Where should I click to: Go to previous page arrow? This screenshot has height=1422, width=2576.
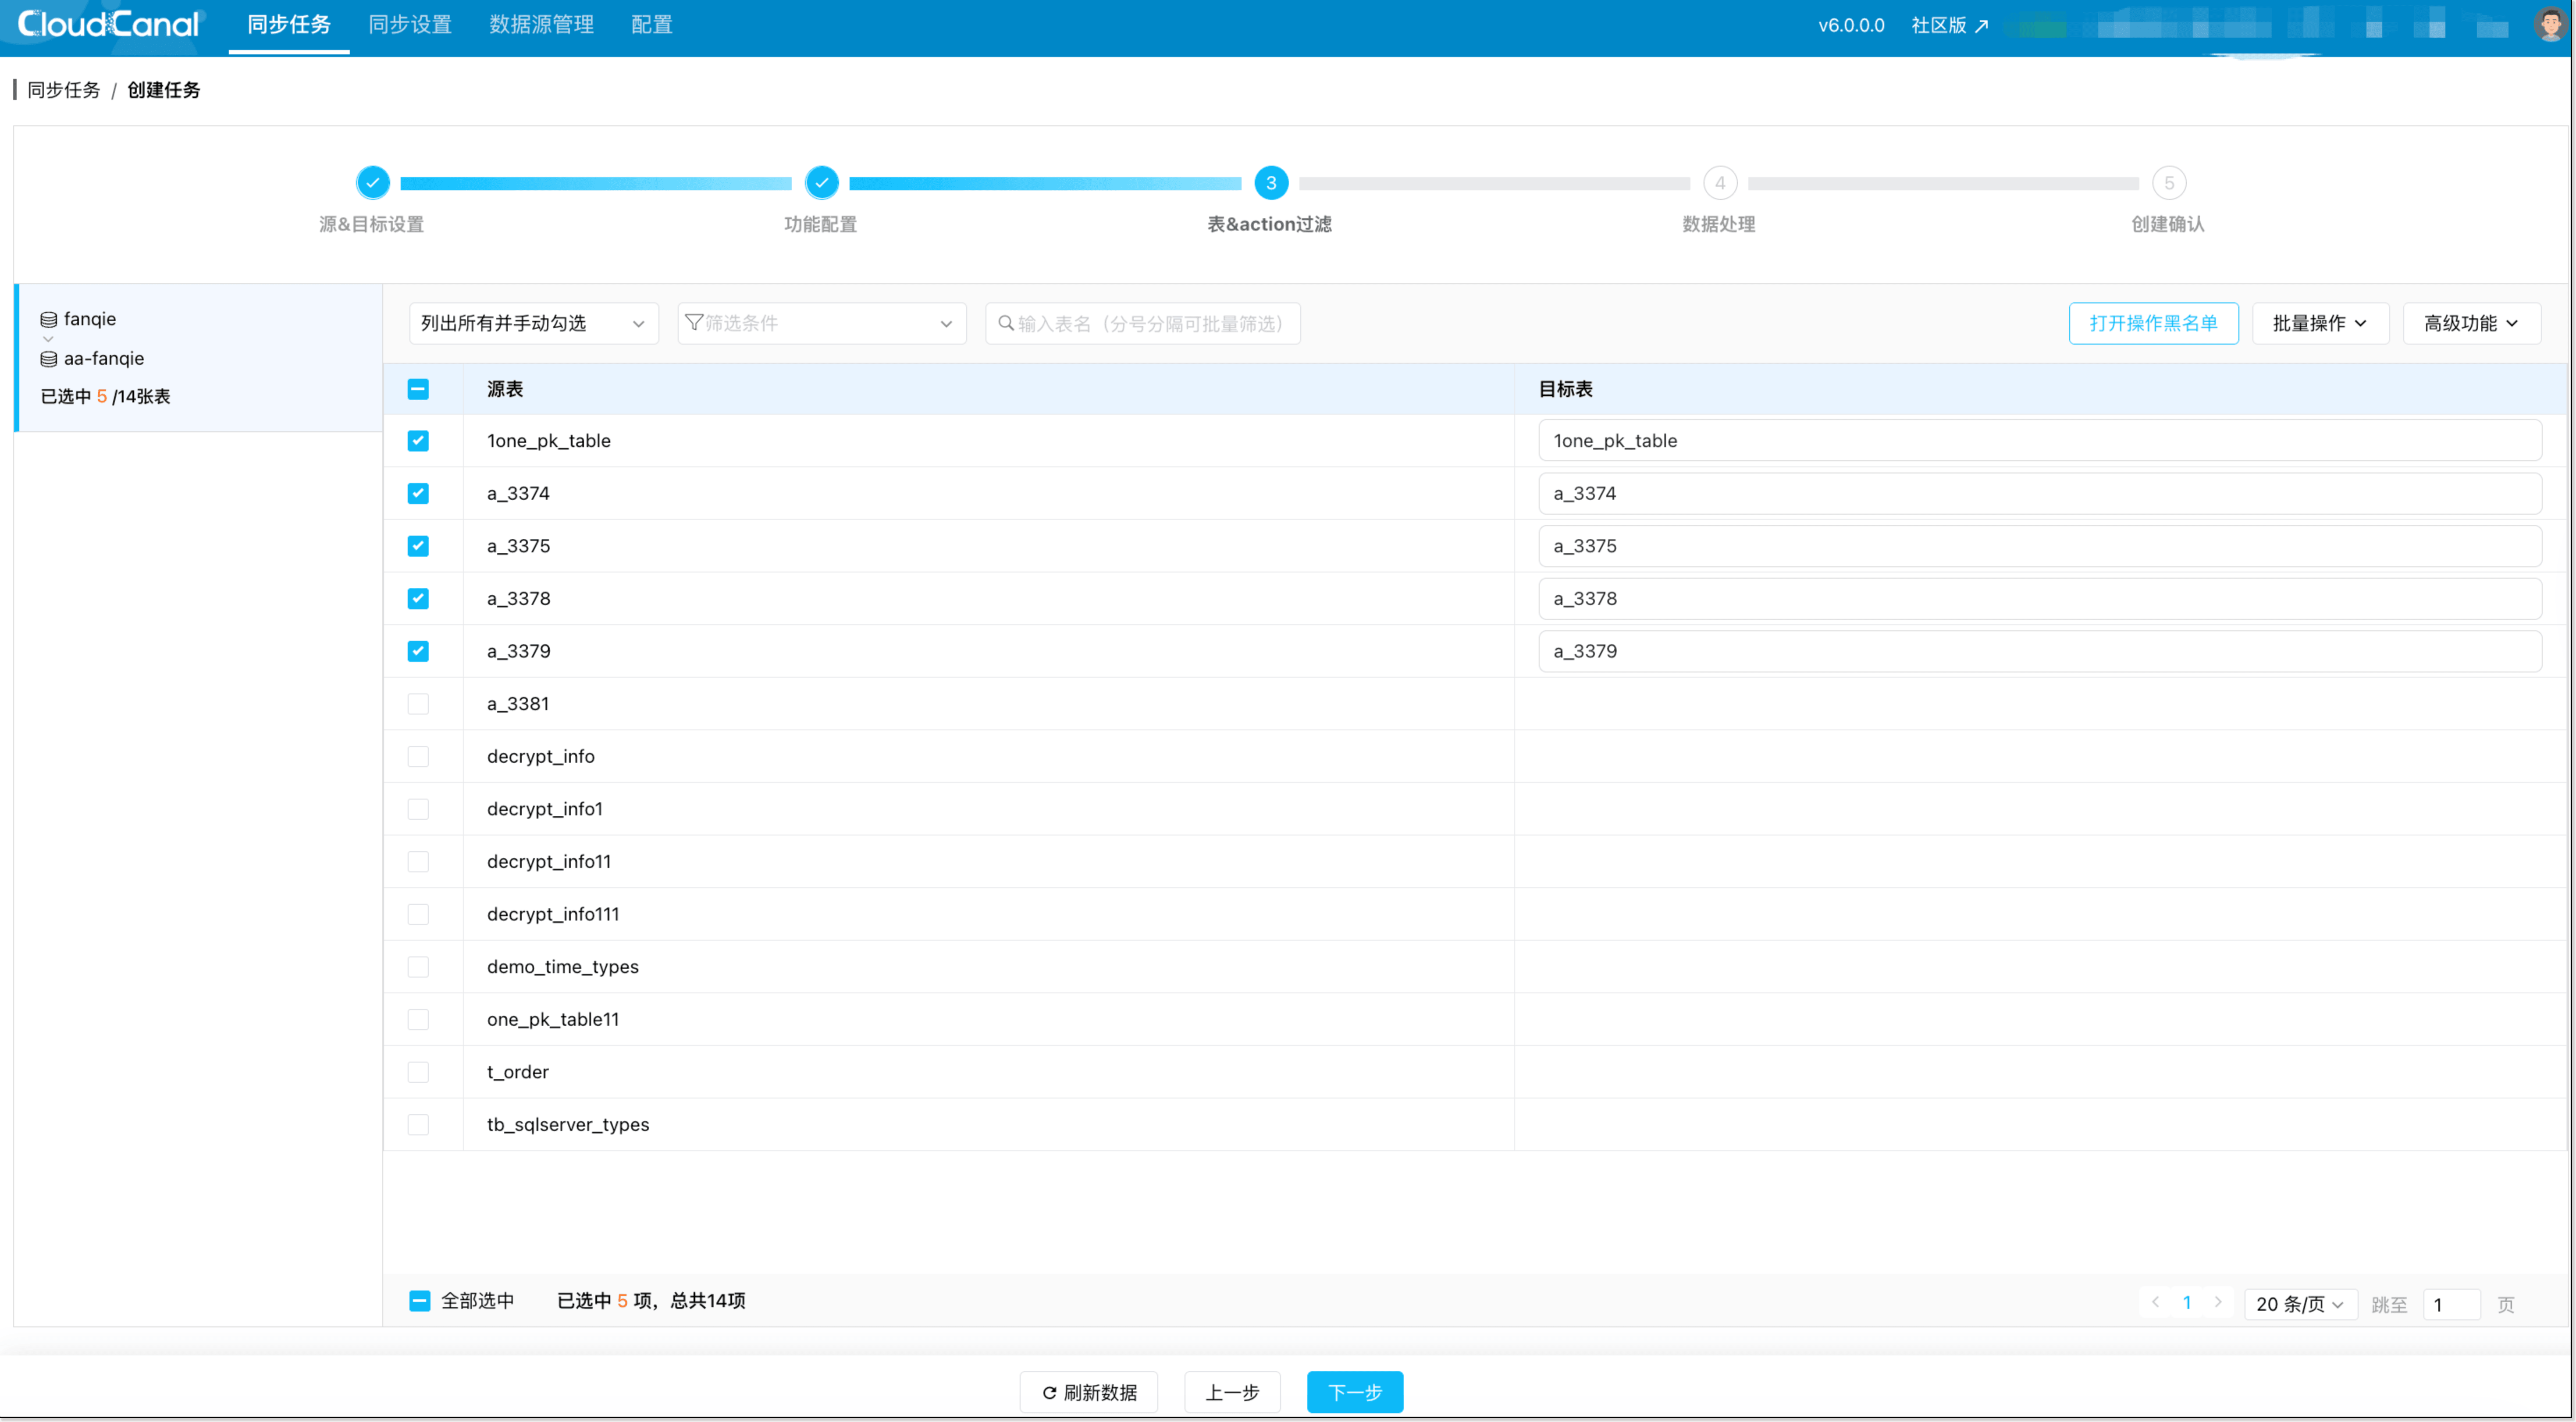2156,1302
